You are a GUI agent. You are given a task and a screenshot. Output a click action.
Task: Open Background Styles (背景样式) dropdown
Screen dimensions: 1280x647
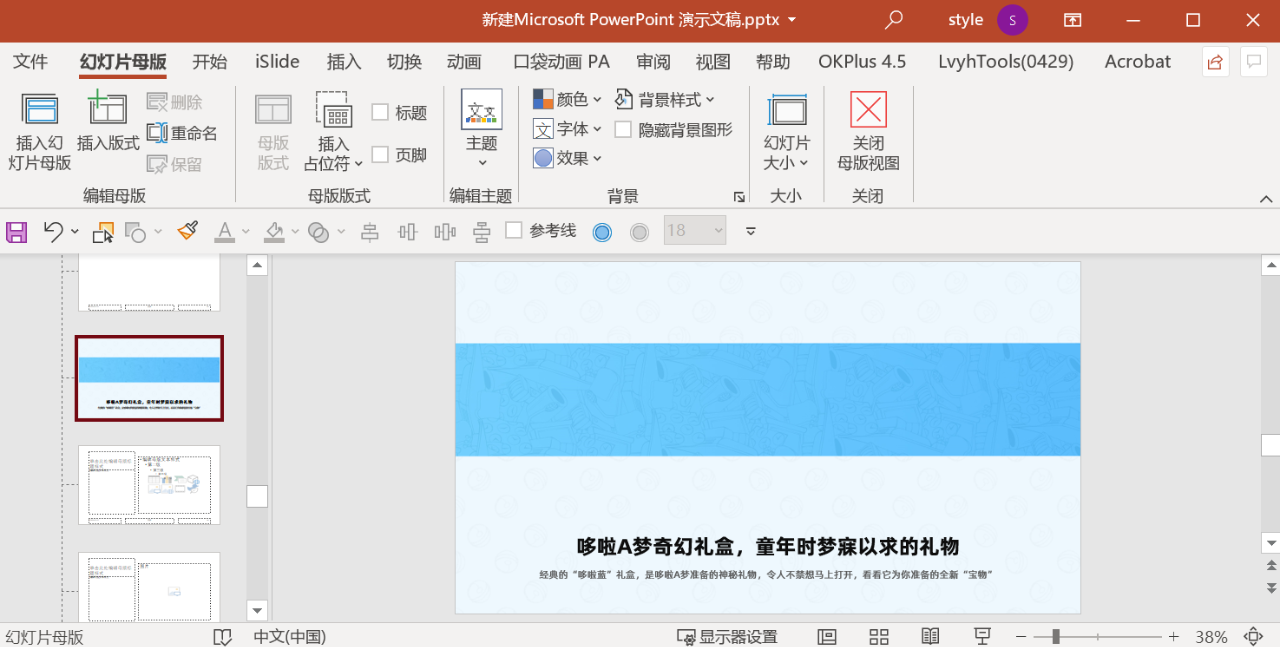point(665,100)
